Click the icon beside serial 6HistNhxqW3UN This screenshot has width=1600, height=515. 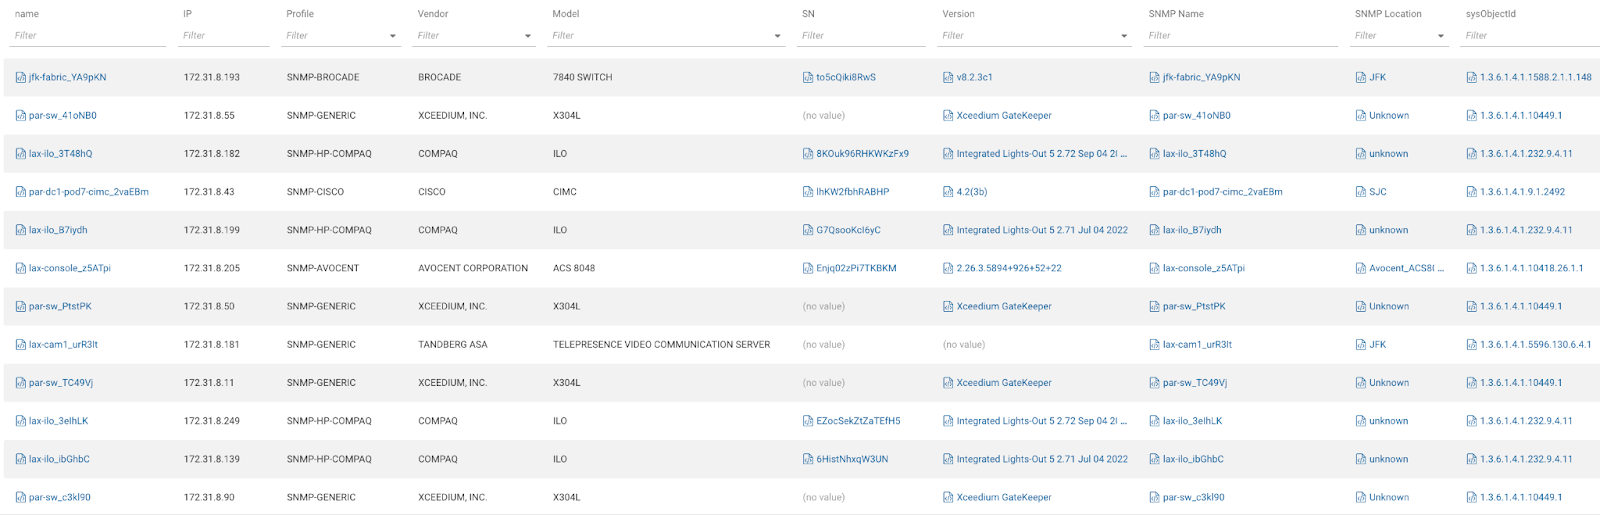pyautogui.click(x=808, y=459)
